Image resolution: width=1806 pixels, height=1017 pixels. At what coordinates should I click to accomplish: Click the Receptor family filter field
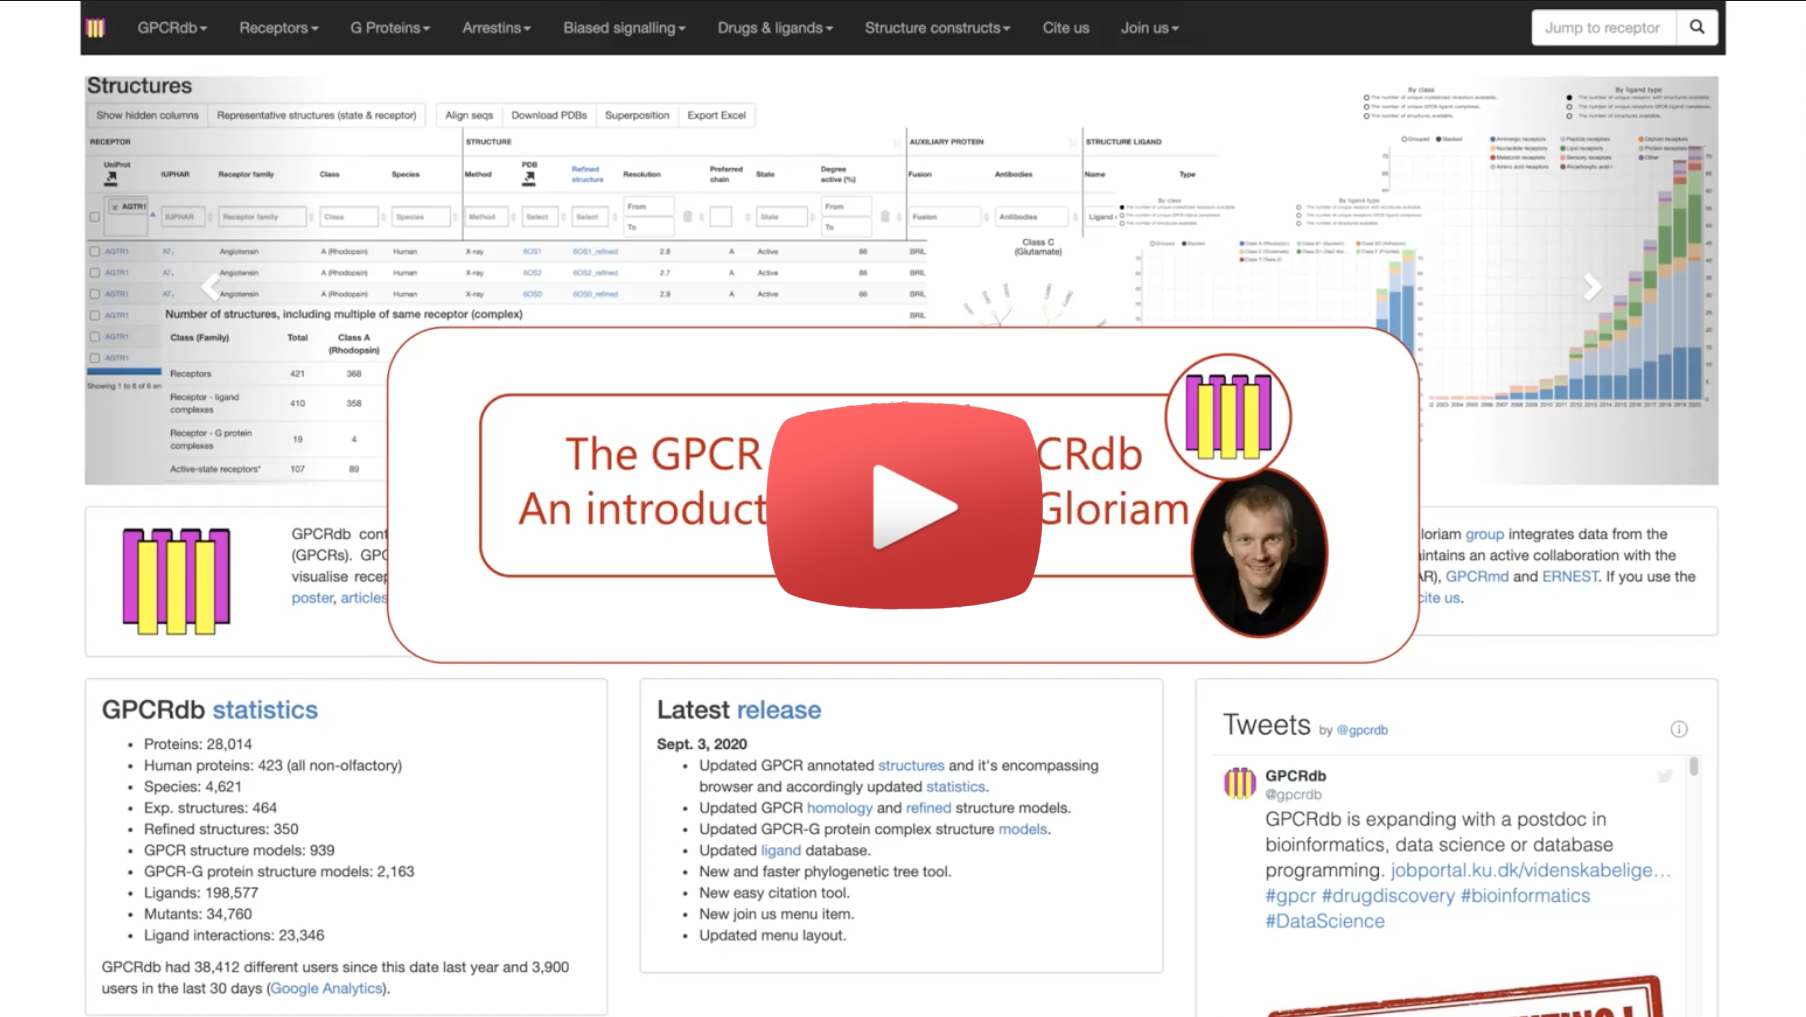pyautogui.click(x=262, y=217)
